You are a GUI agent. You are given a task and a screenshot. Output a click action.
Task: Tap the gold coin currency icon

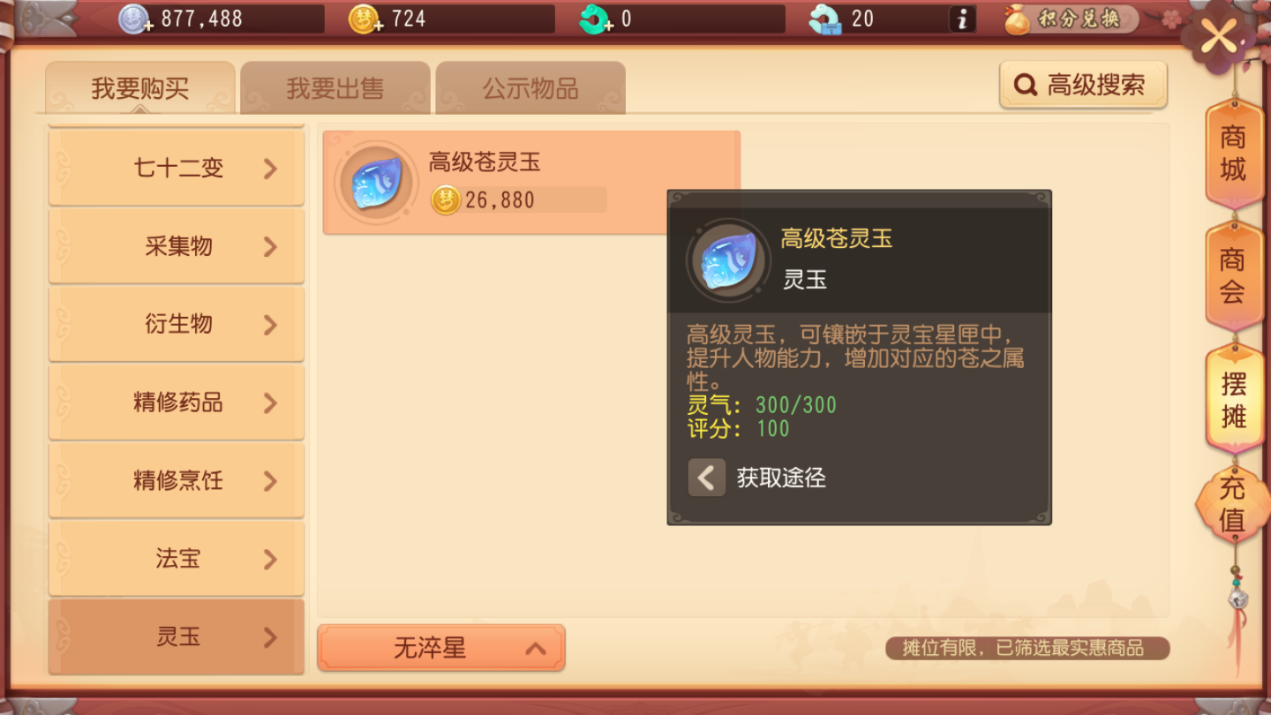point(365,19)
